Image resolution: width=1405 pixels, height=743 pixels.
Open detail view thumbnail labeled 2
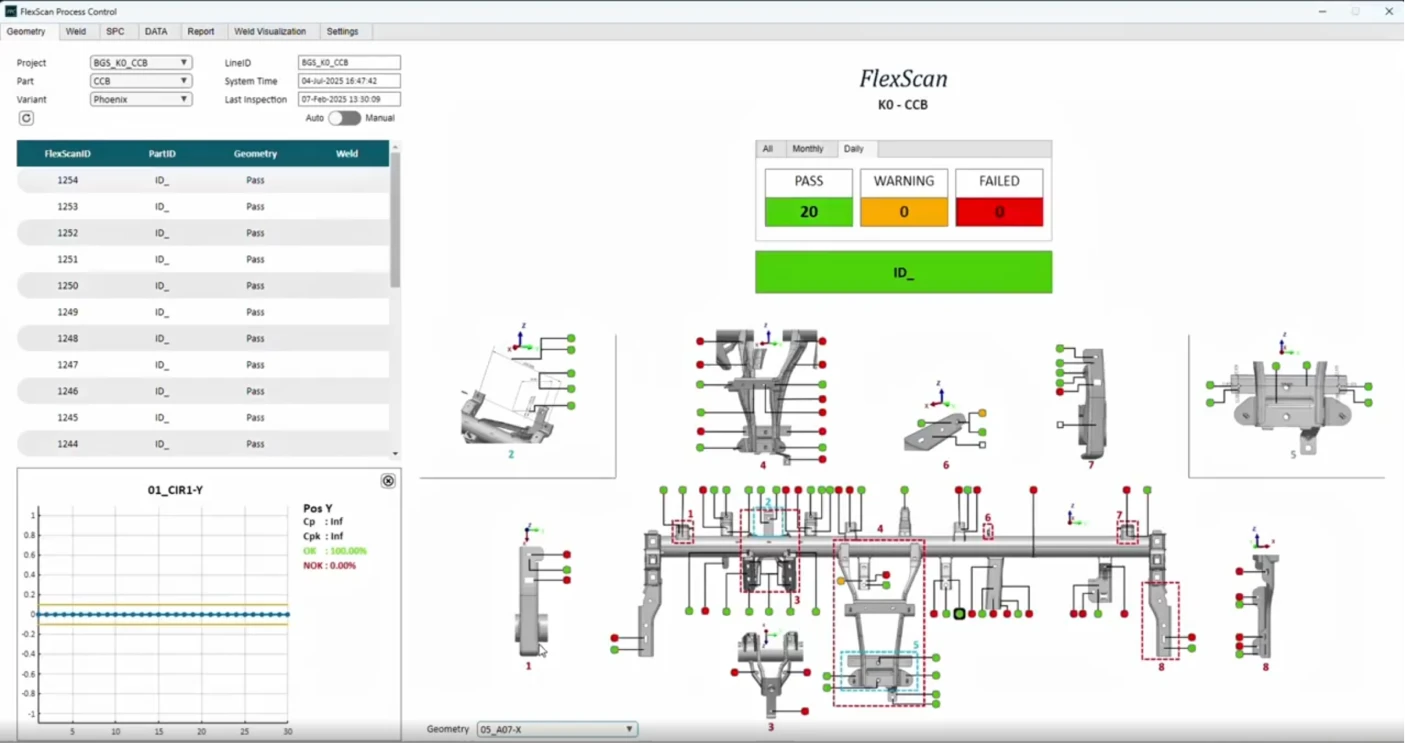click(517, 393)
